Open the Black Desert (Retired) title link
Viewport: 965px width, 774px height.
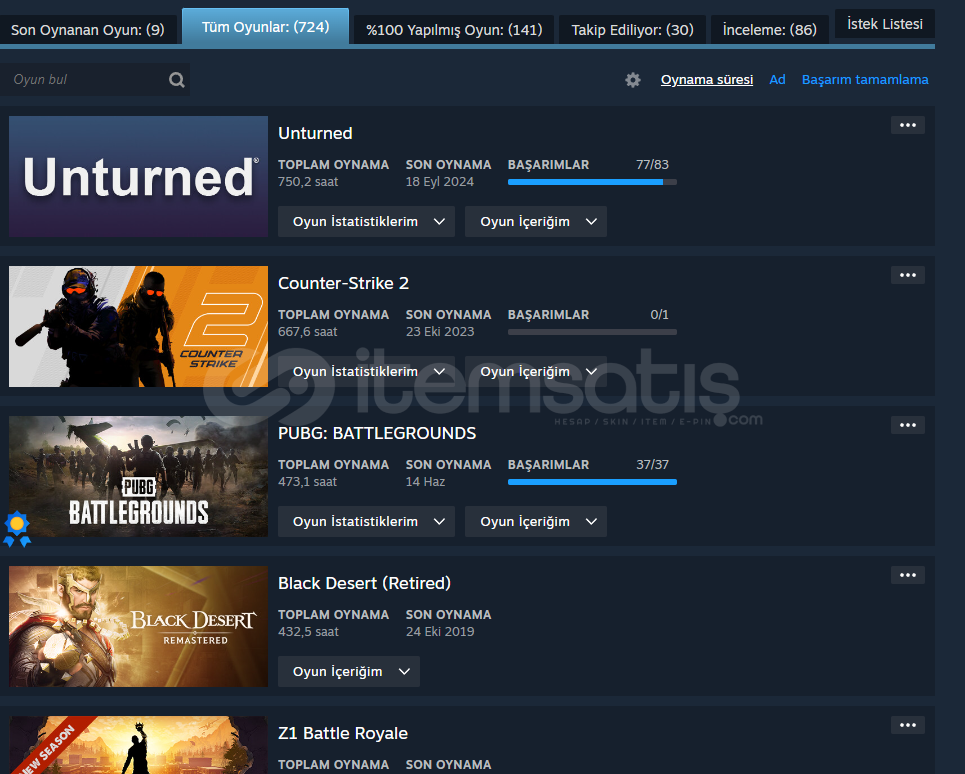(364, 583)
